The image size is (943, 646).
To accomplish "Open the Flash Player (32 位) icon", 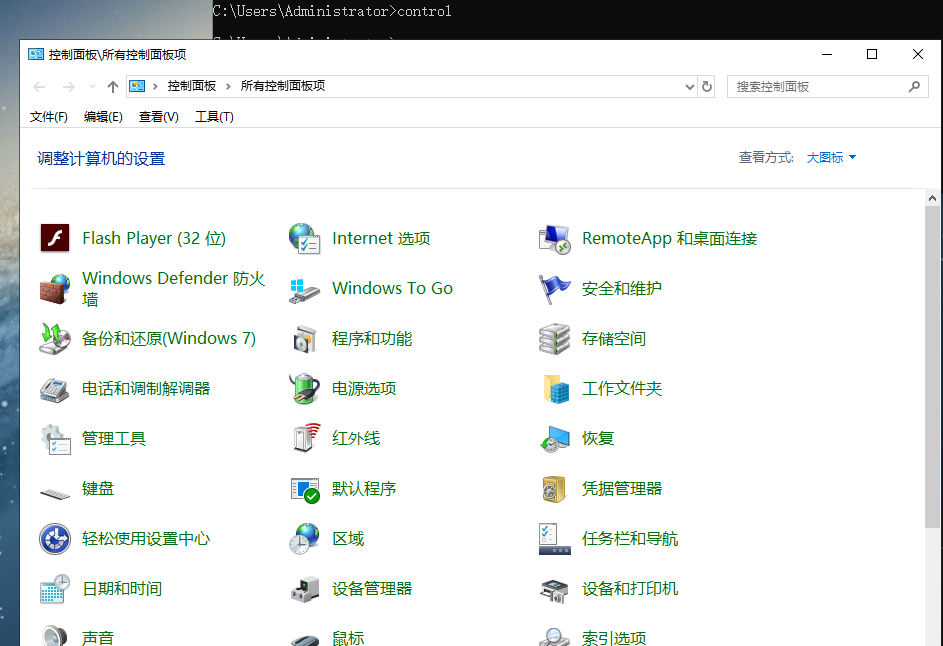I will [x=55, y=238].
